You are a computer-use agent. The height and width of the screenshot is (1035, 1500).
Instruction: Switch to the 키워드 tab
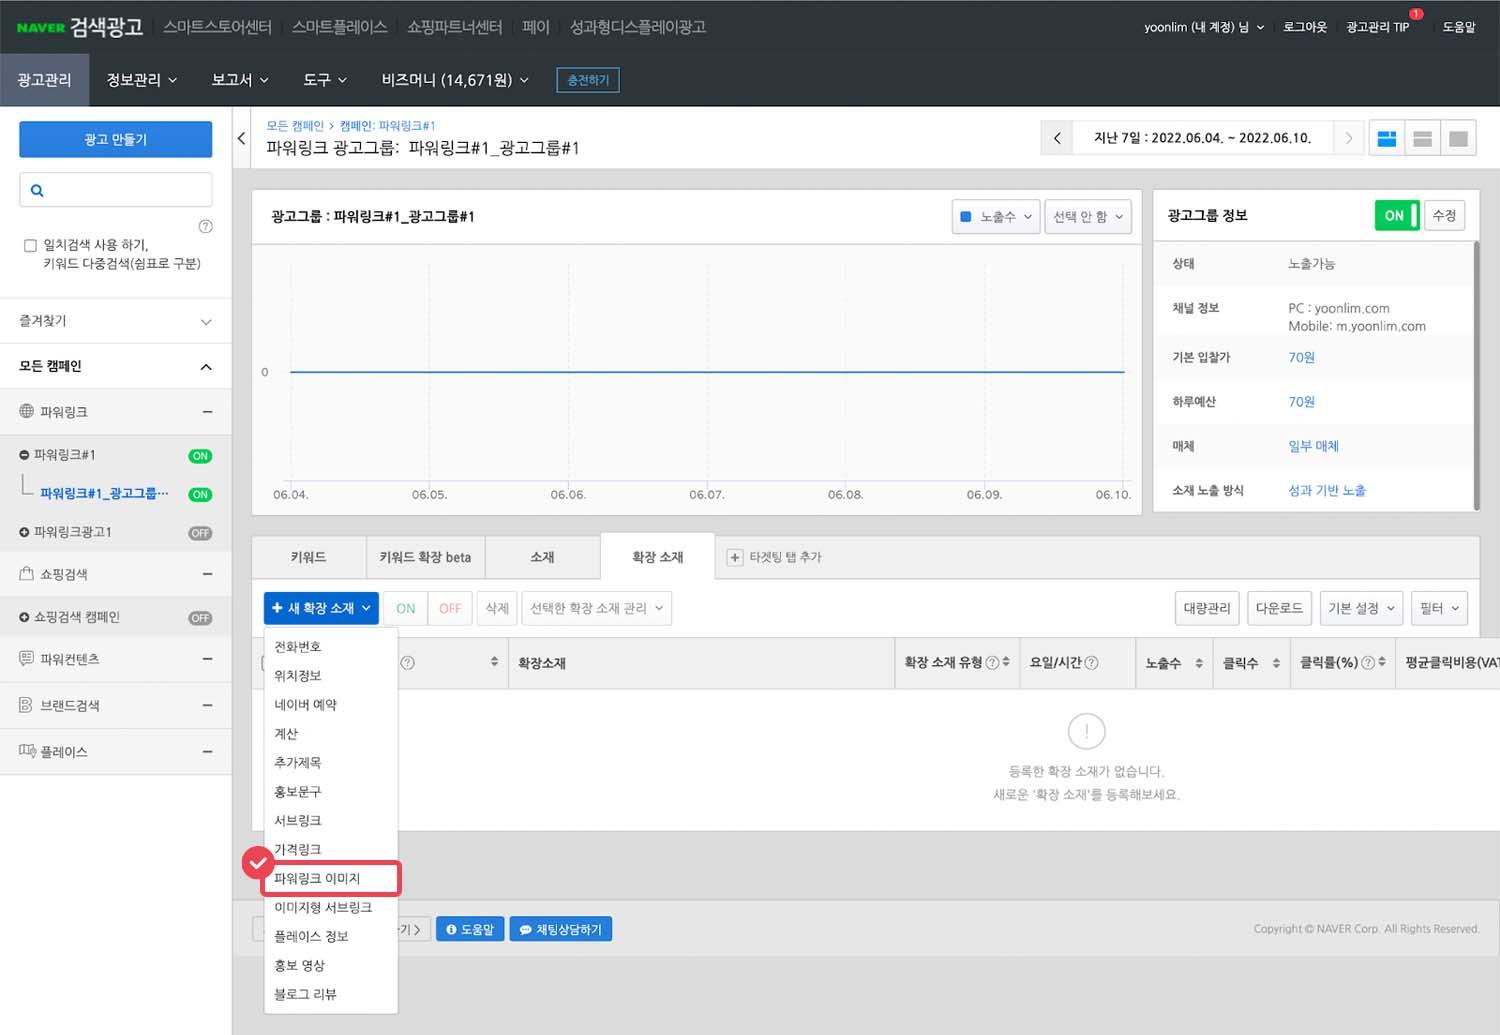[x=308, y=557]
